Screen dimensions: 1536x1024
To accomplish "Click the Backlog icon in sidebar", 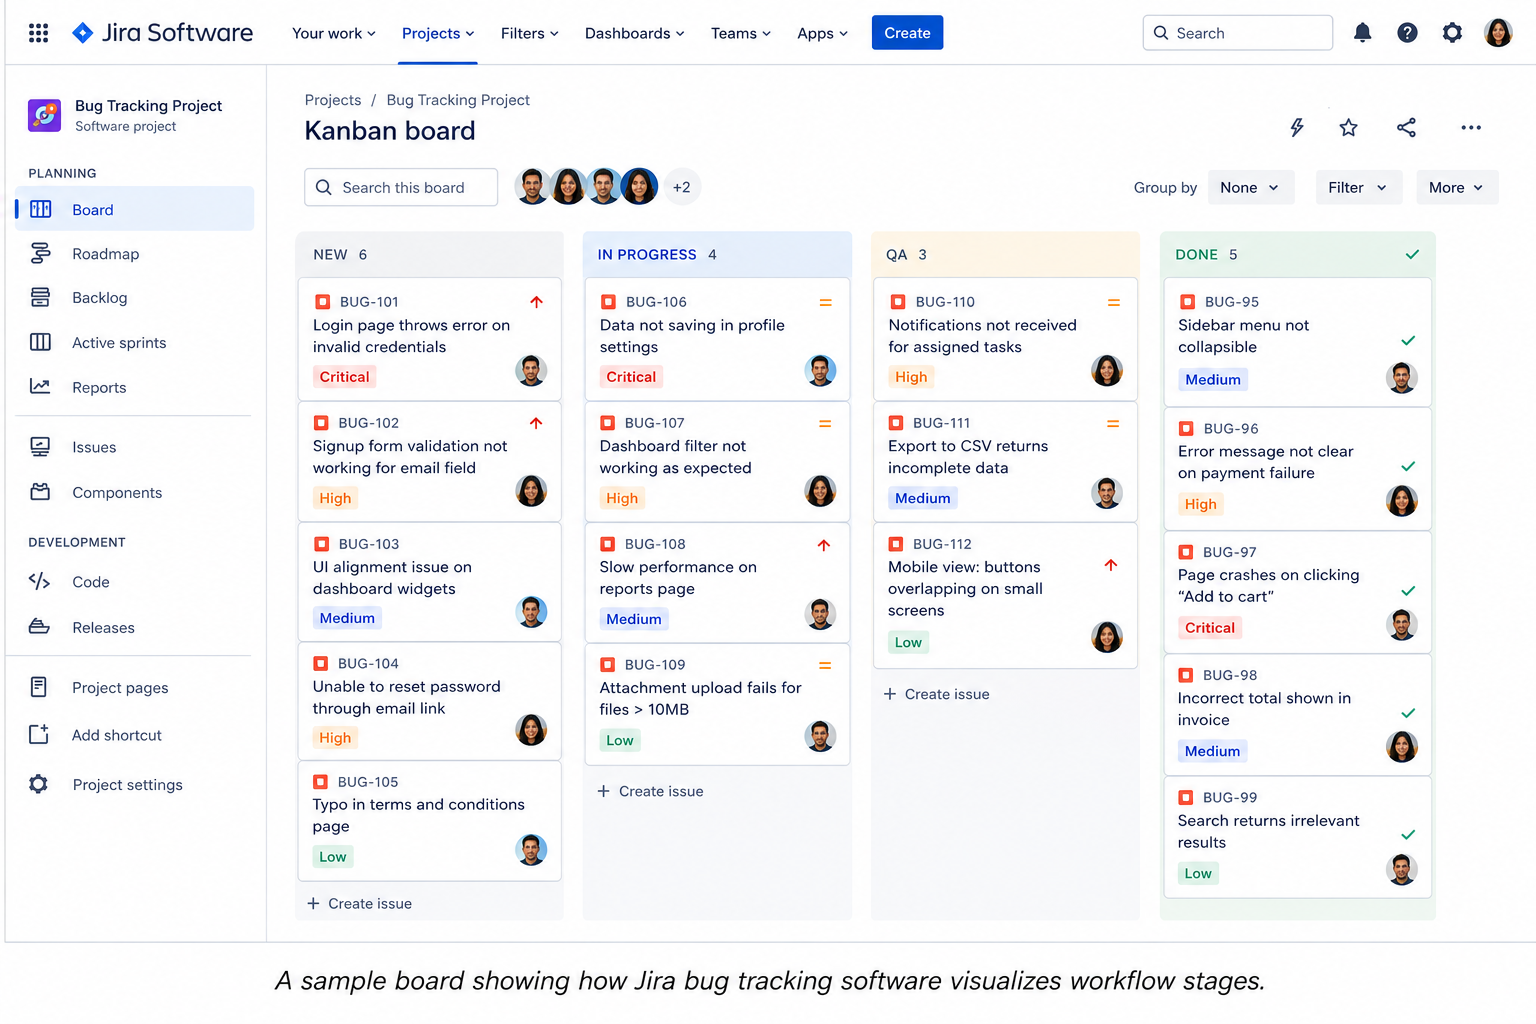I will (x=40, y=297).
